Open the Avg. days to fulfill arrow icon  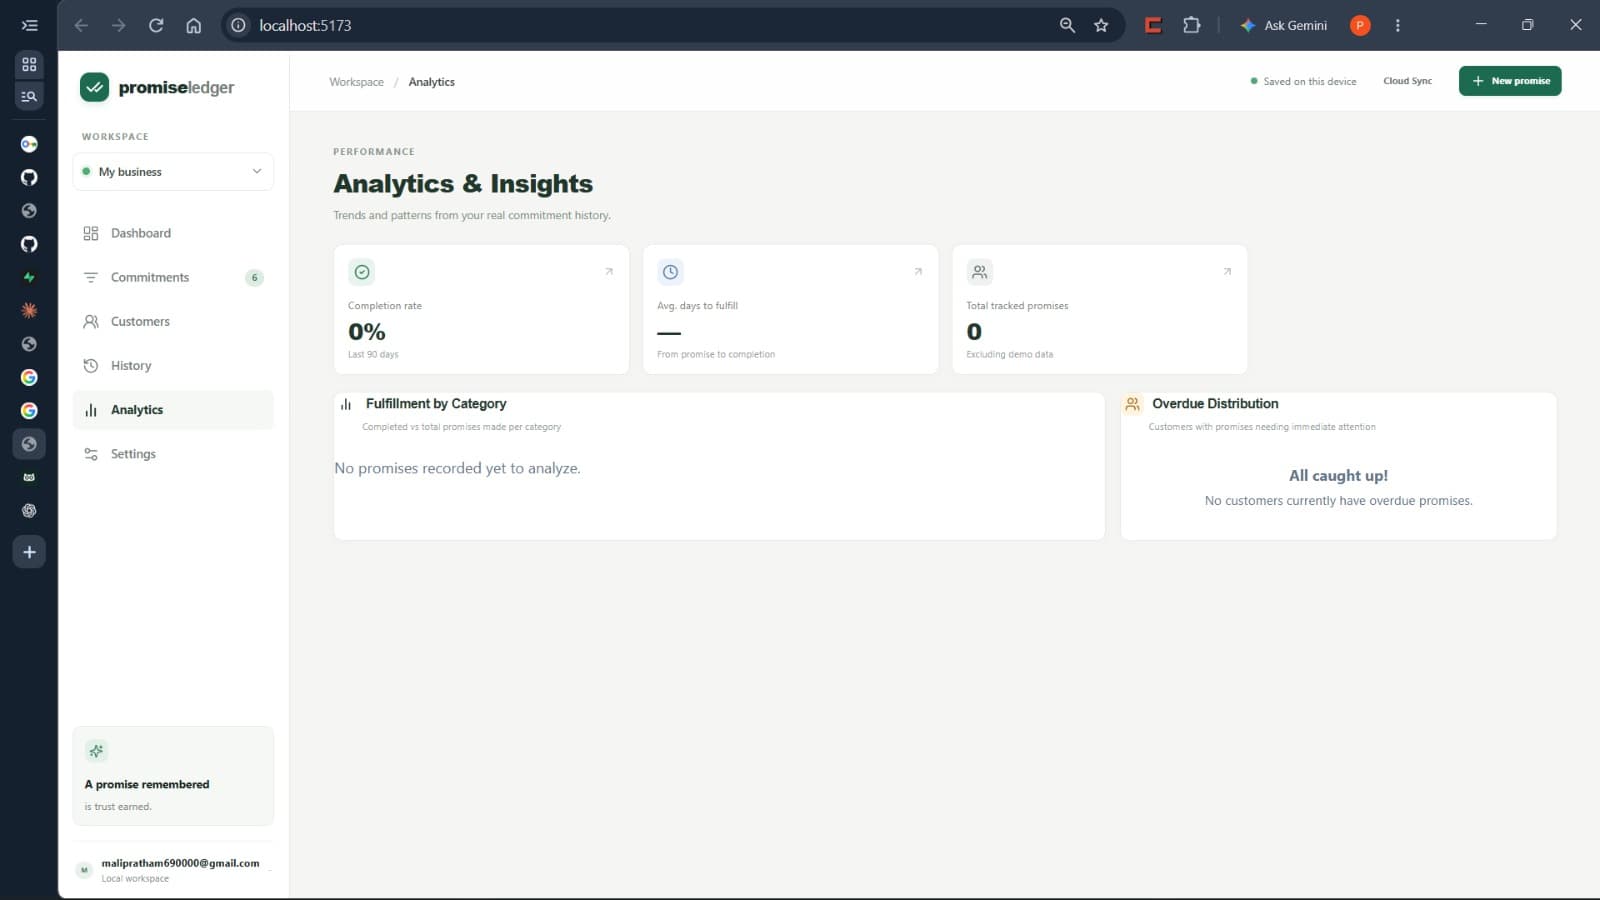pyautogui.click(x=918, y=271)
